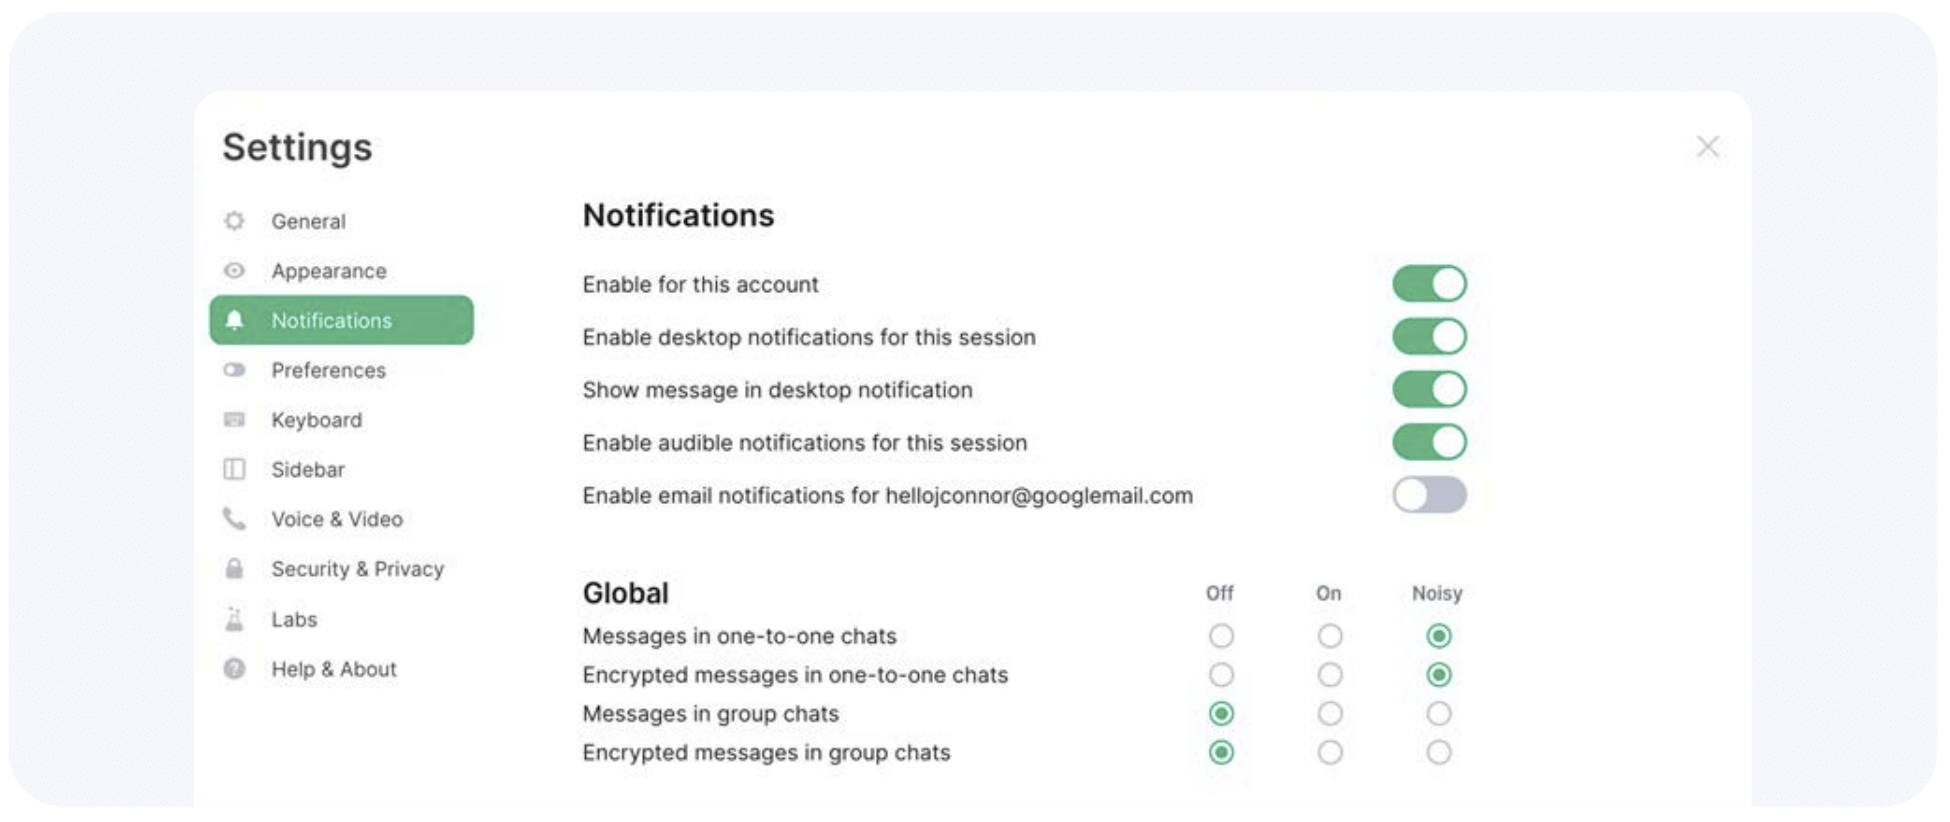Set encrypted group chats to On
The width and height of the screenshot is (1950, 822).
tap(1330, 753)
